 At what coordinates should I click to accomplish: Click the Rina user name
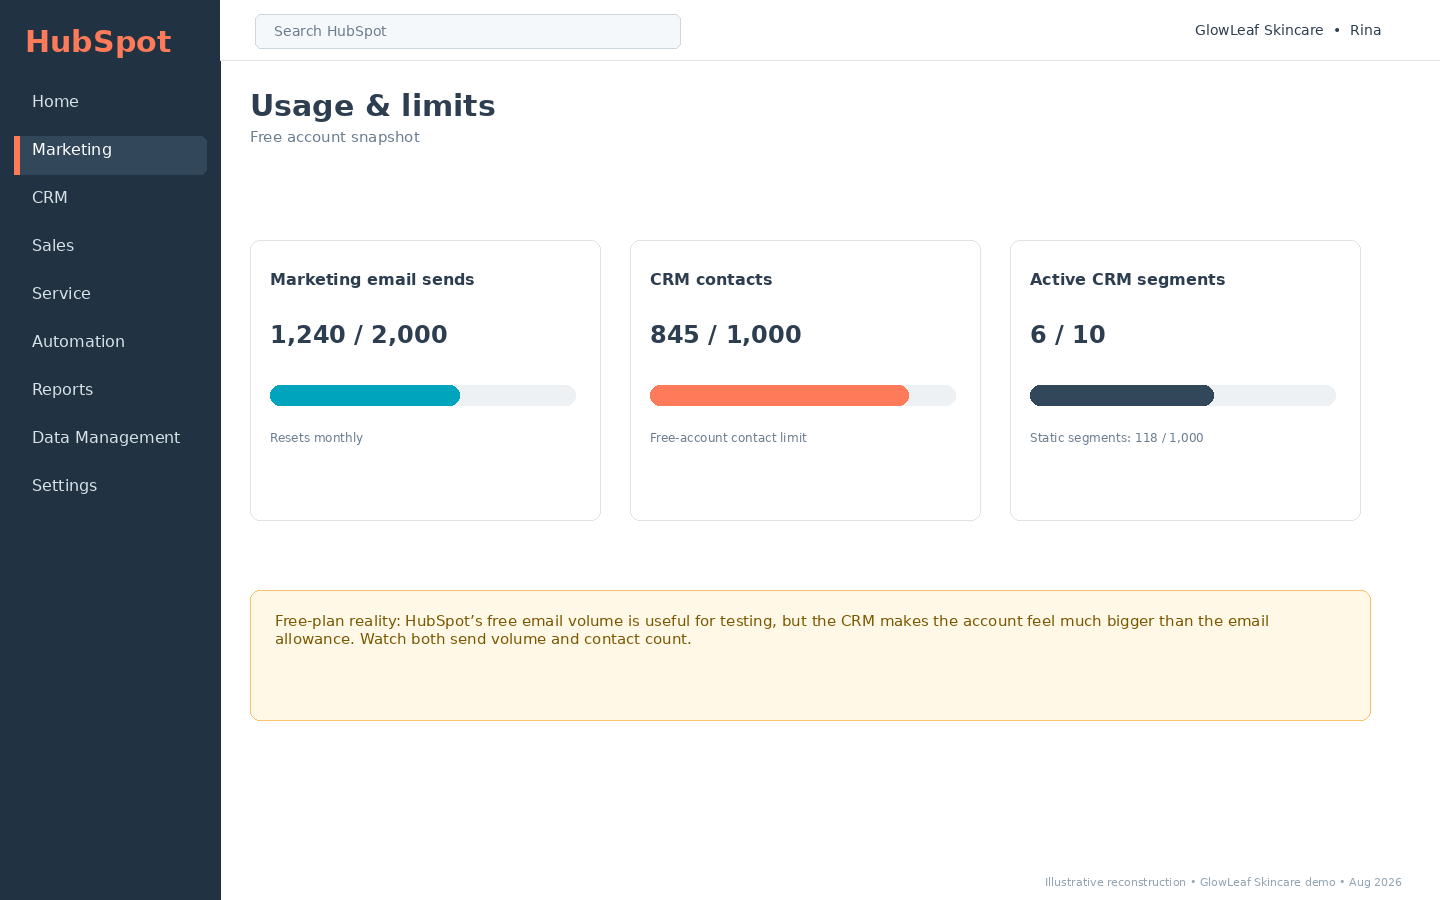[x=1365, y=31]
